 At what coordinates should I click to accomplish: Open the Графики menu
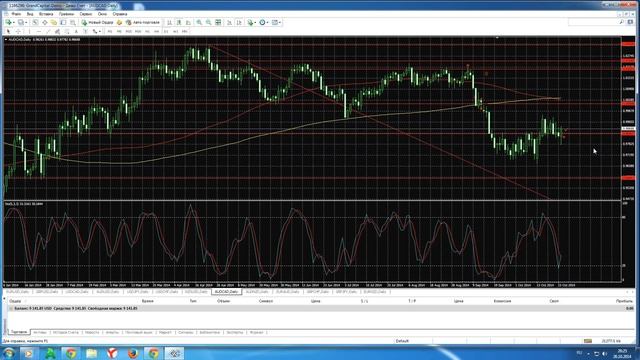click(x=66, y=14)
